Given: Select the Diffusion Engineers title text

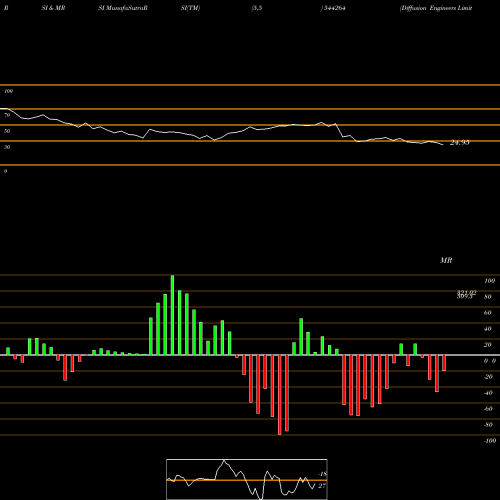Looking at the screenshot, I should point(436,8).
